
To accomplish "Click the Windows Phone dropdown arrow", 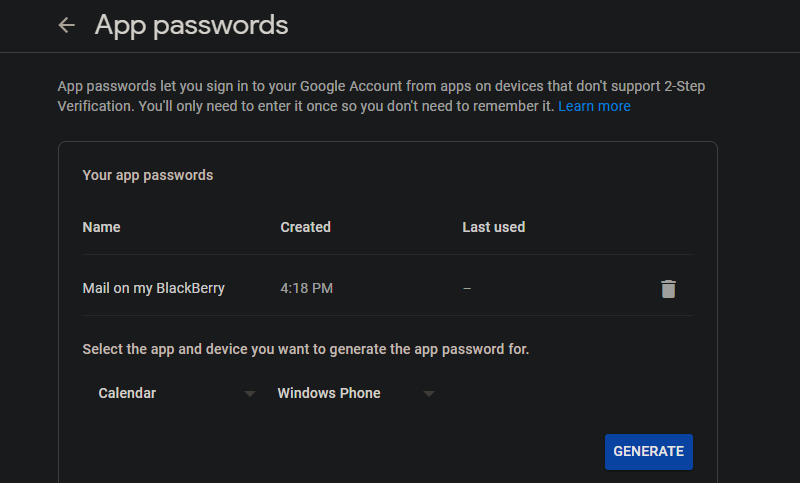I will tap(429, 394).
